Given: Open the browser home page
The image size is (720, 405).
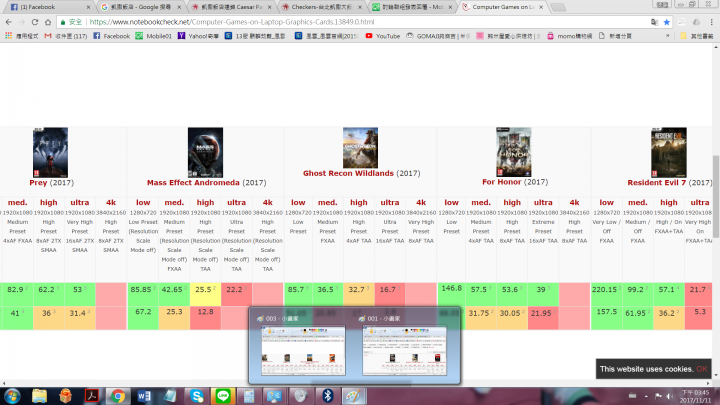Looking at the screenshot, I should pos(48,22).
